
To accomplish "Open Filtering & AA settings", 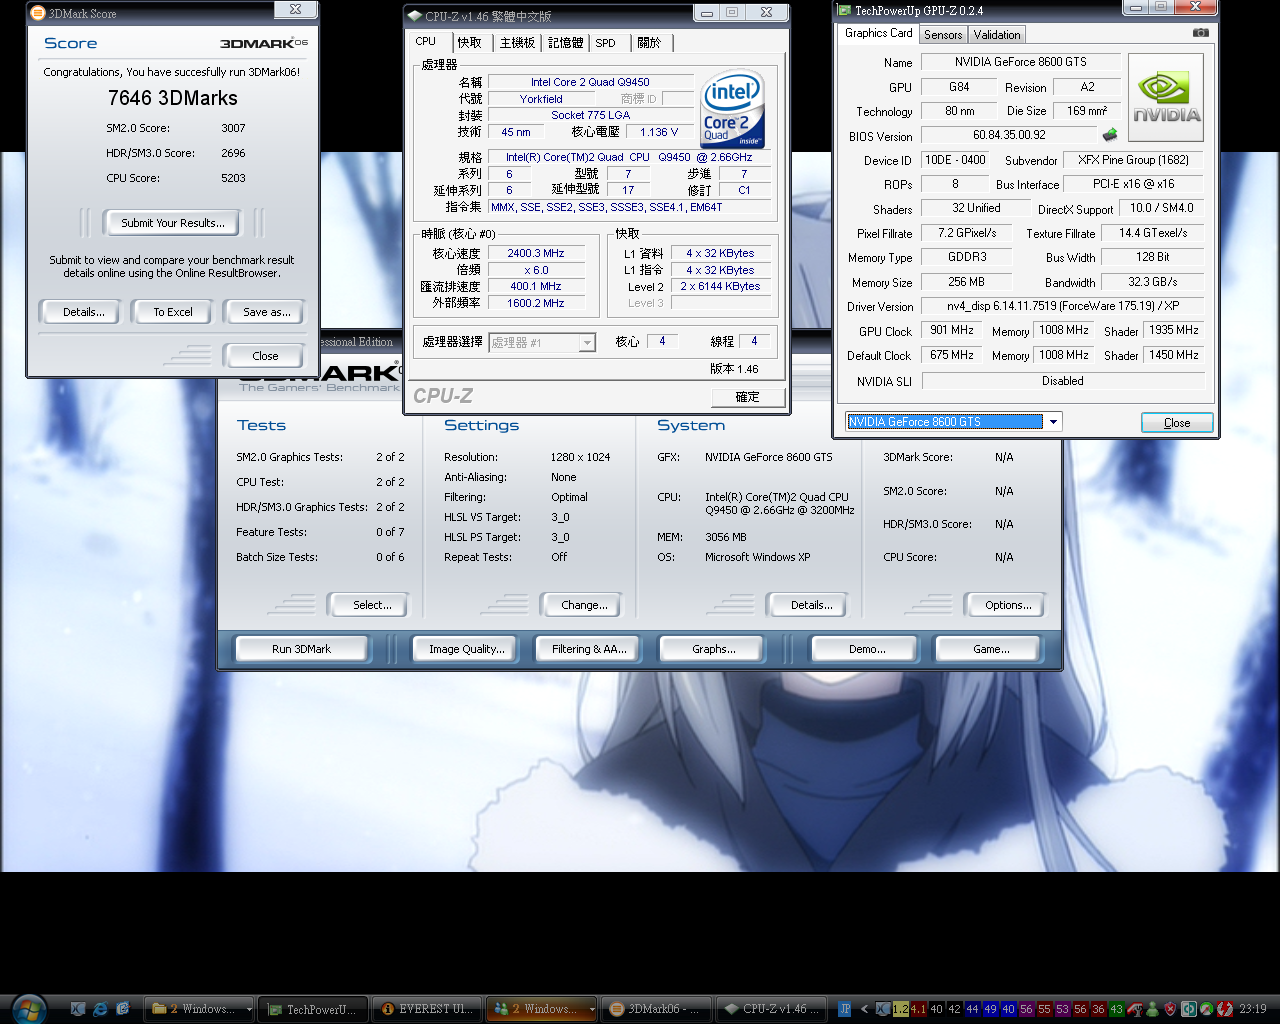I will coord(589,649).
